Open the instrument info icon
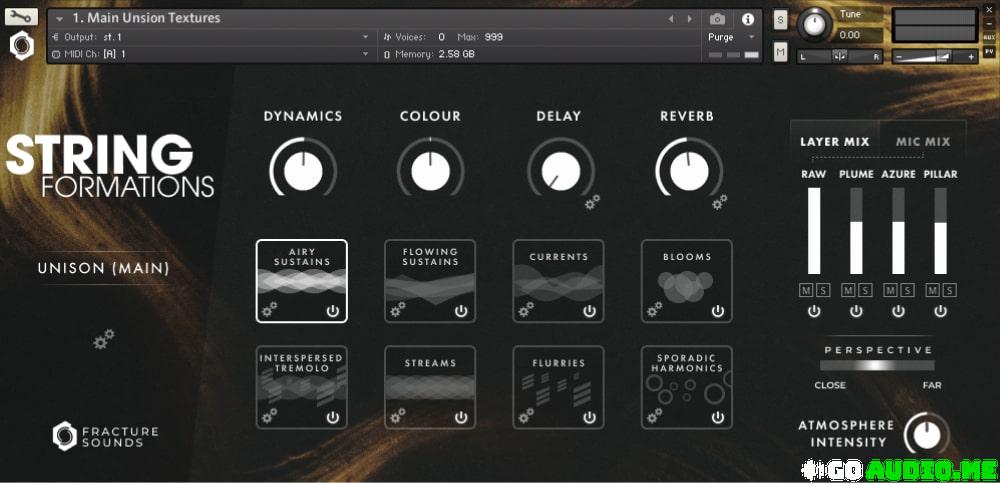Viewport: 1000px width, 483px height. tap(747, 19)
